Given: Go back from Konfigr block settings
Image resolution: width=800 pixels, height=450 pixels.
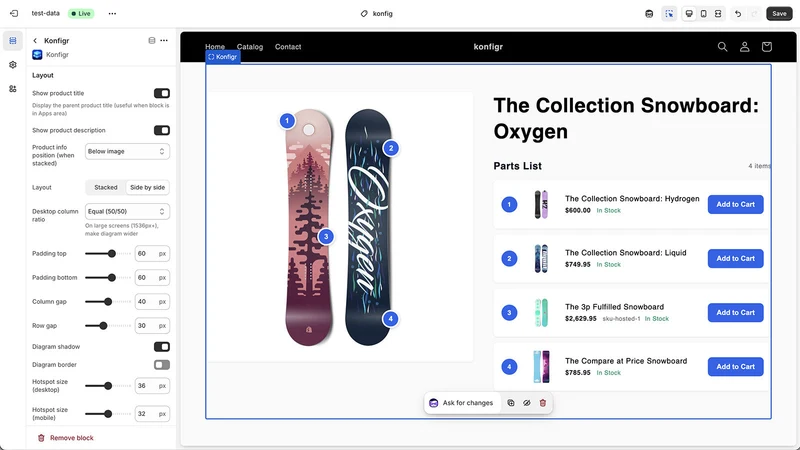Looking at the screenshot, I should tap(35, 40).
